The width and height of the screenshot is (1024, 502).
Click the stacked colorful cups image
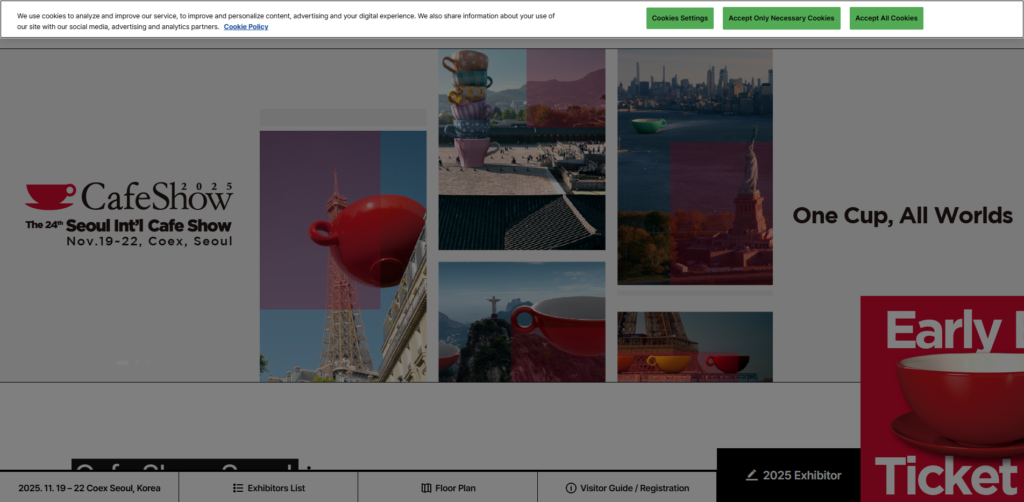522,149
